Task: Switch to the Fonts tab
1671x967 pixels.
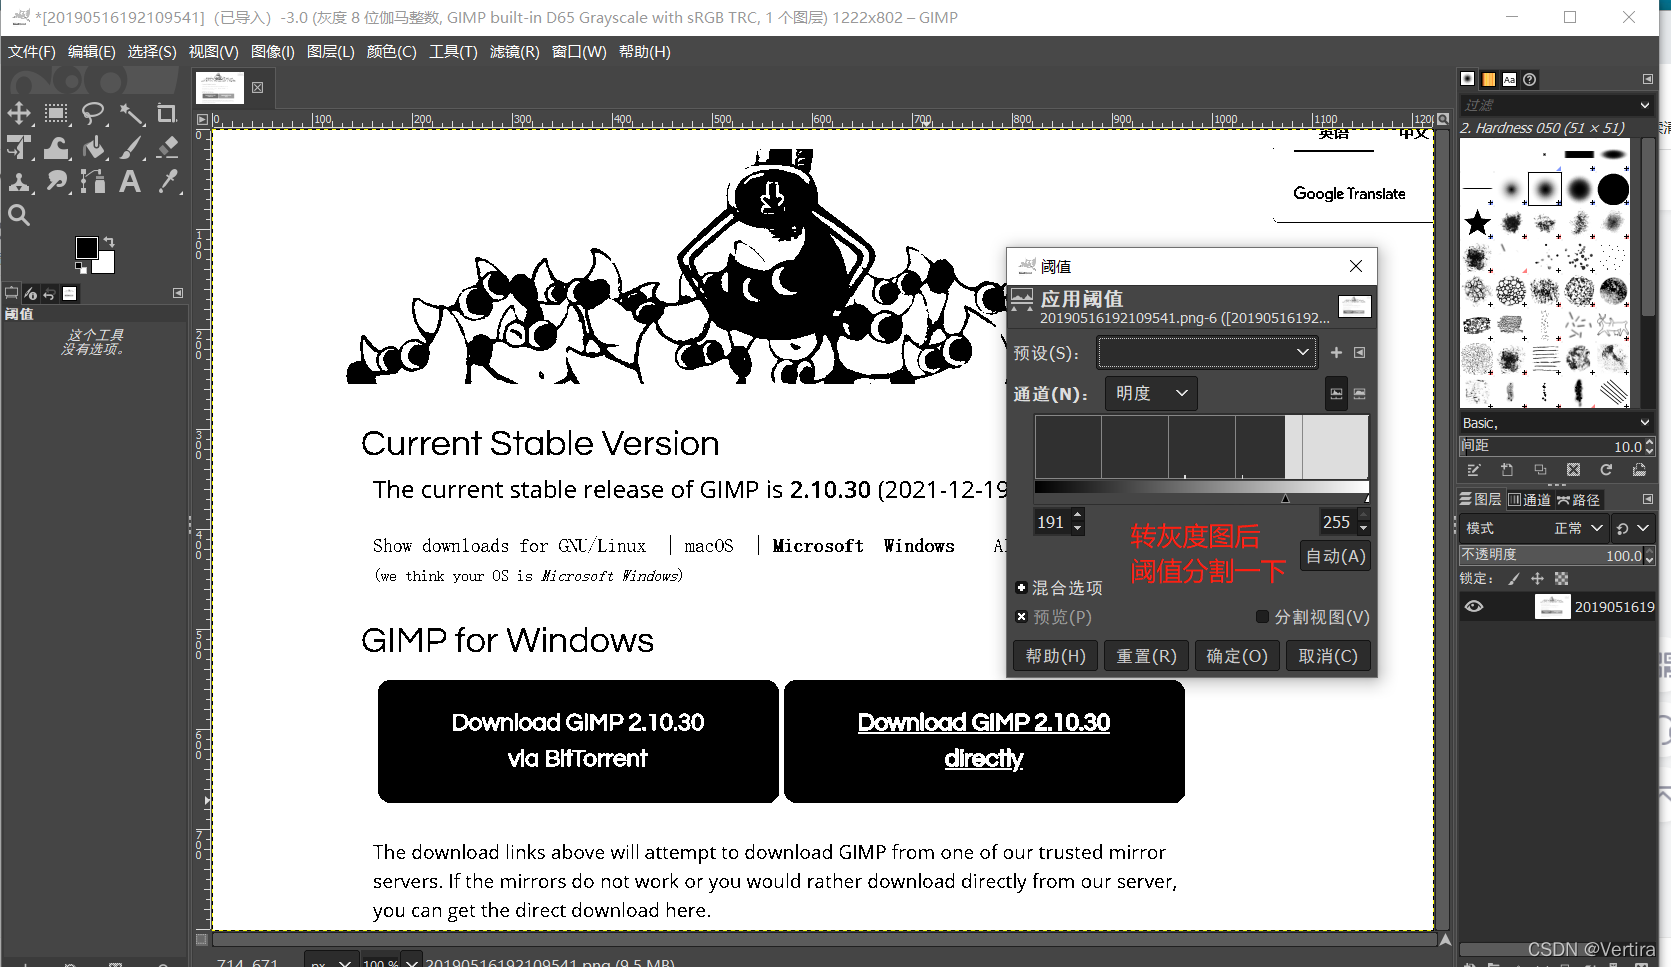Action: tap(1509, 79)
